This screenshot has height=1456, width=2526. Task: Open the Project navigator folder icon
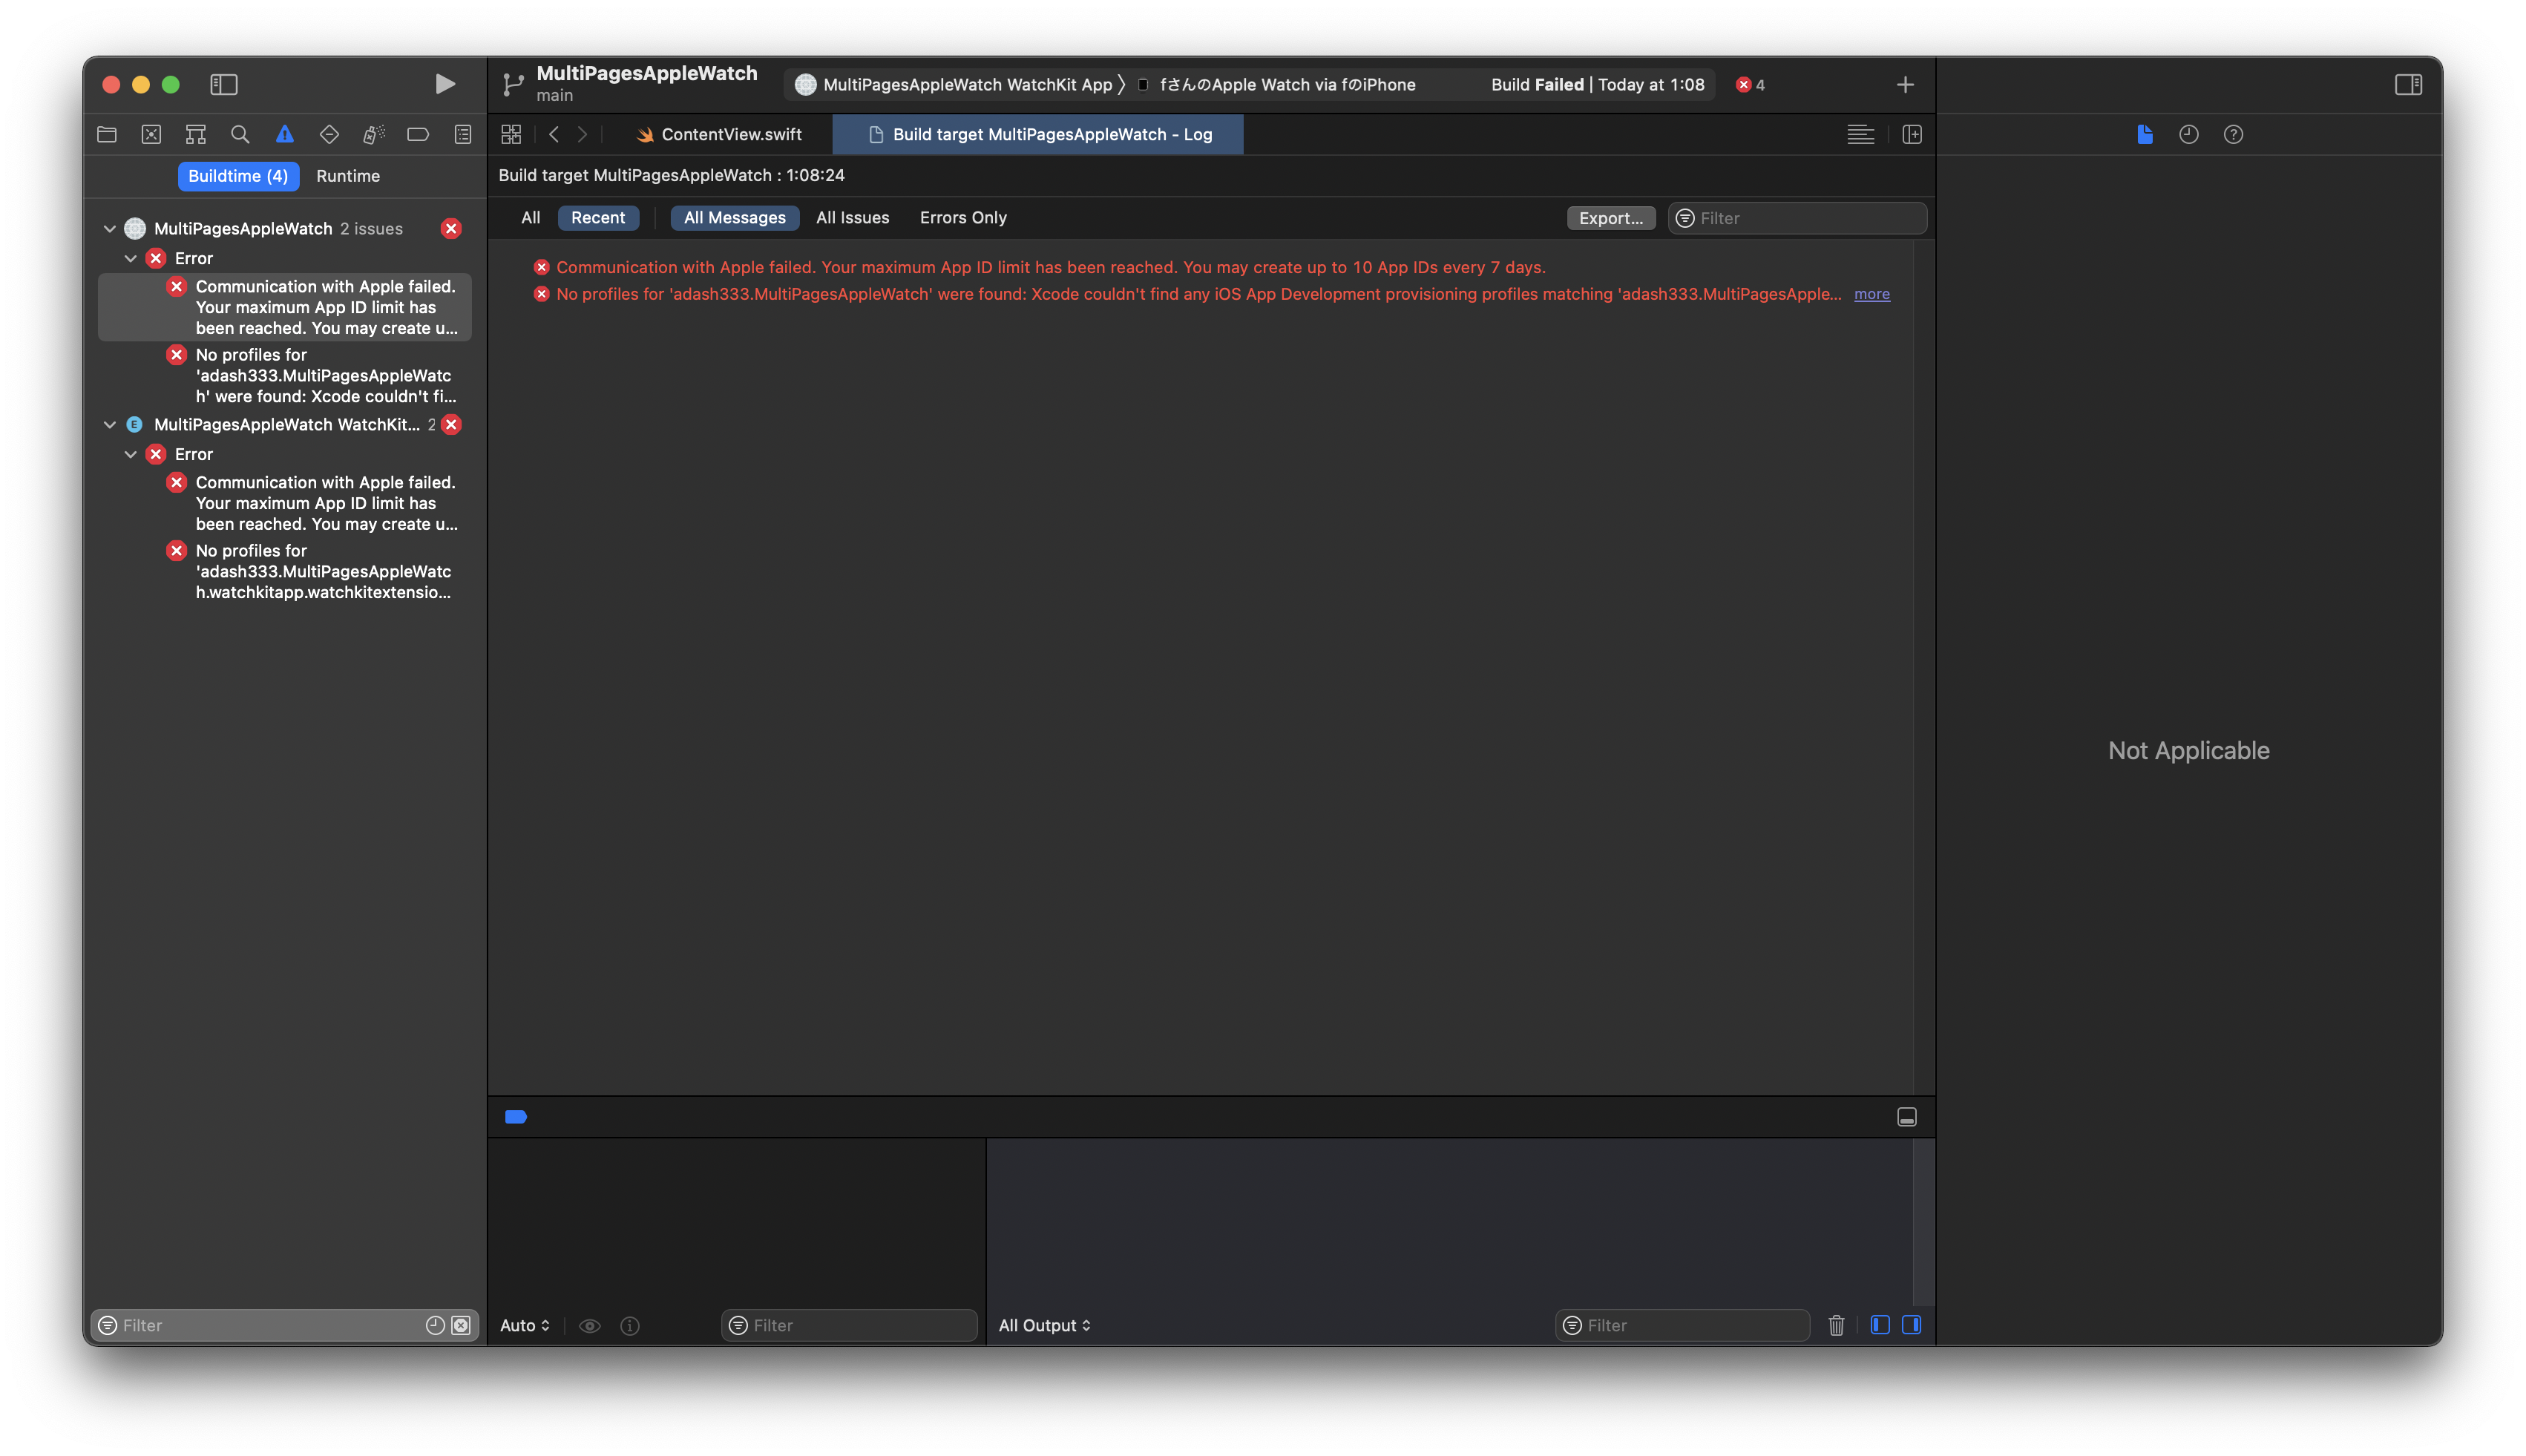pos(107,134)
